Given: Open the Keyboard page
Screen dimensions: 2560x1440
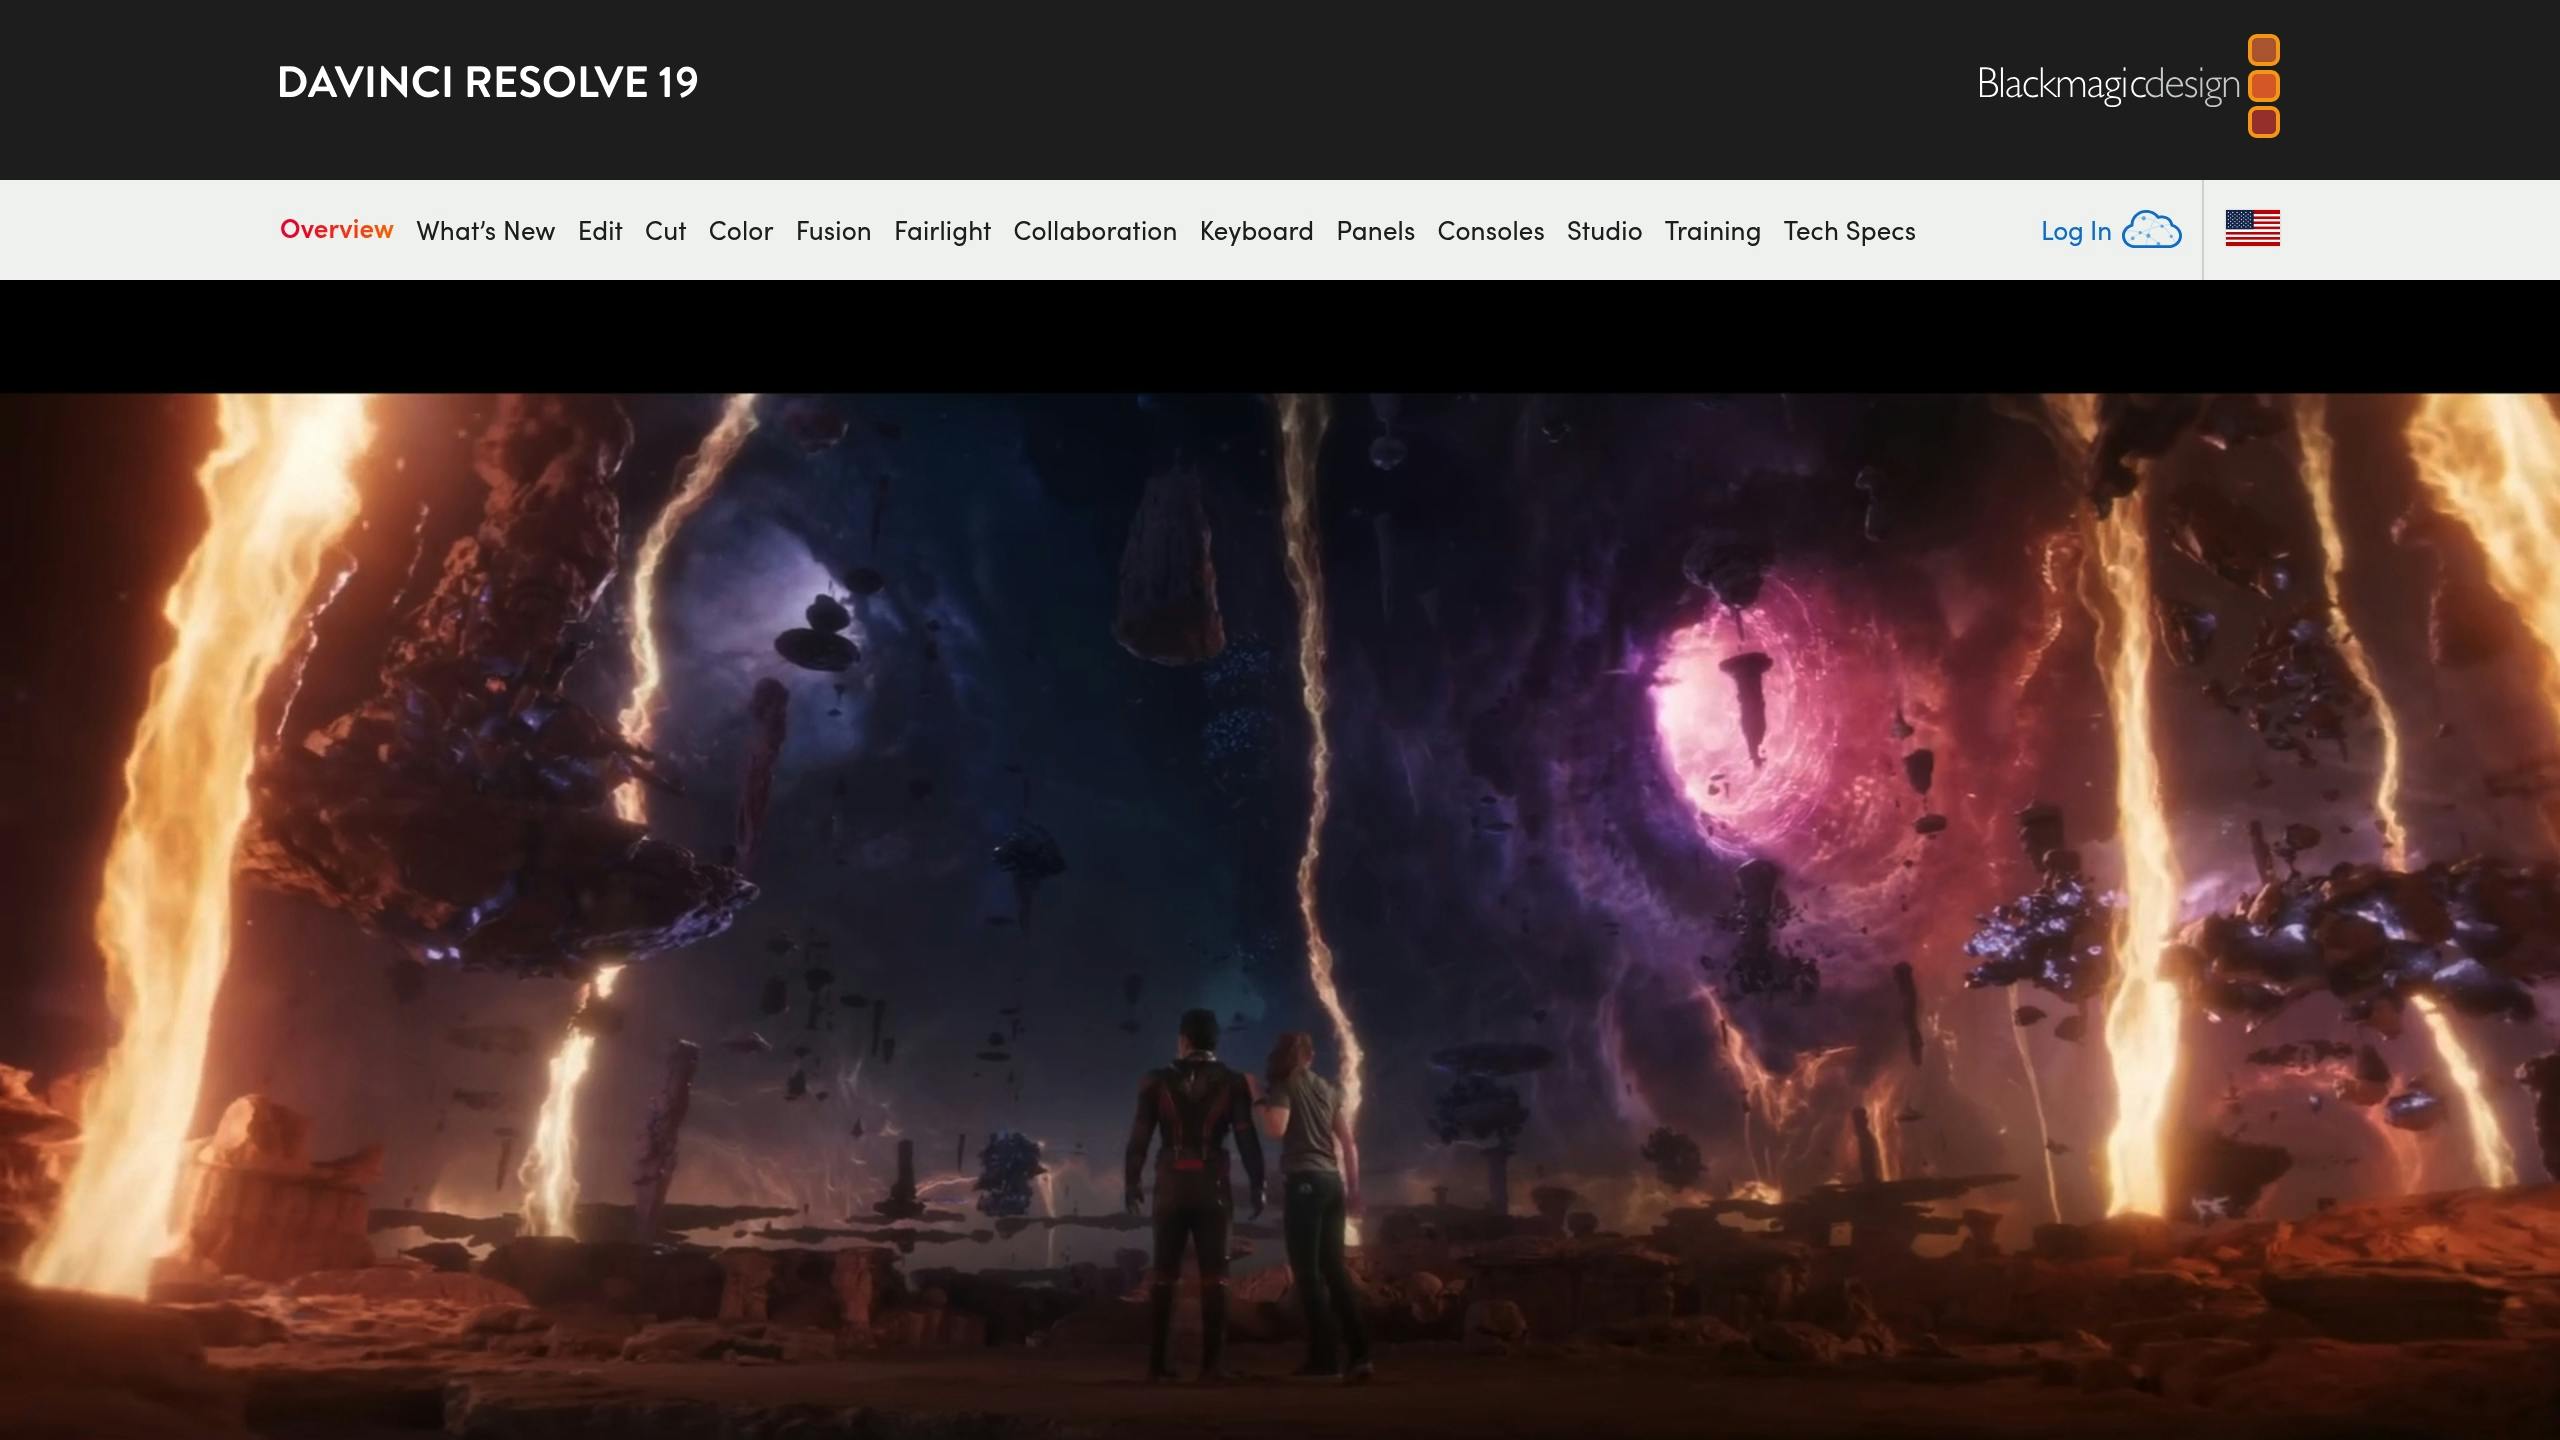Looking at the screenshot, I should (x=1256, y=230).
